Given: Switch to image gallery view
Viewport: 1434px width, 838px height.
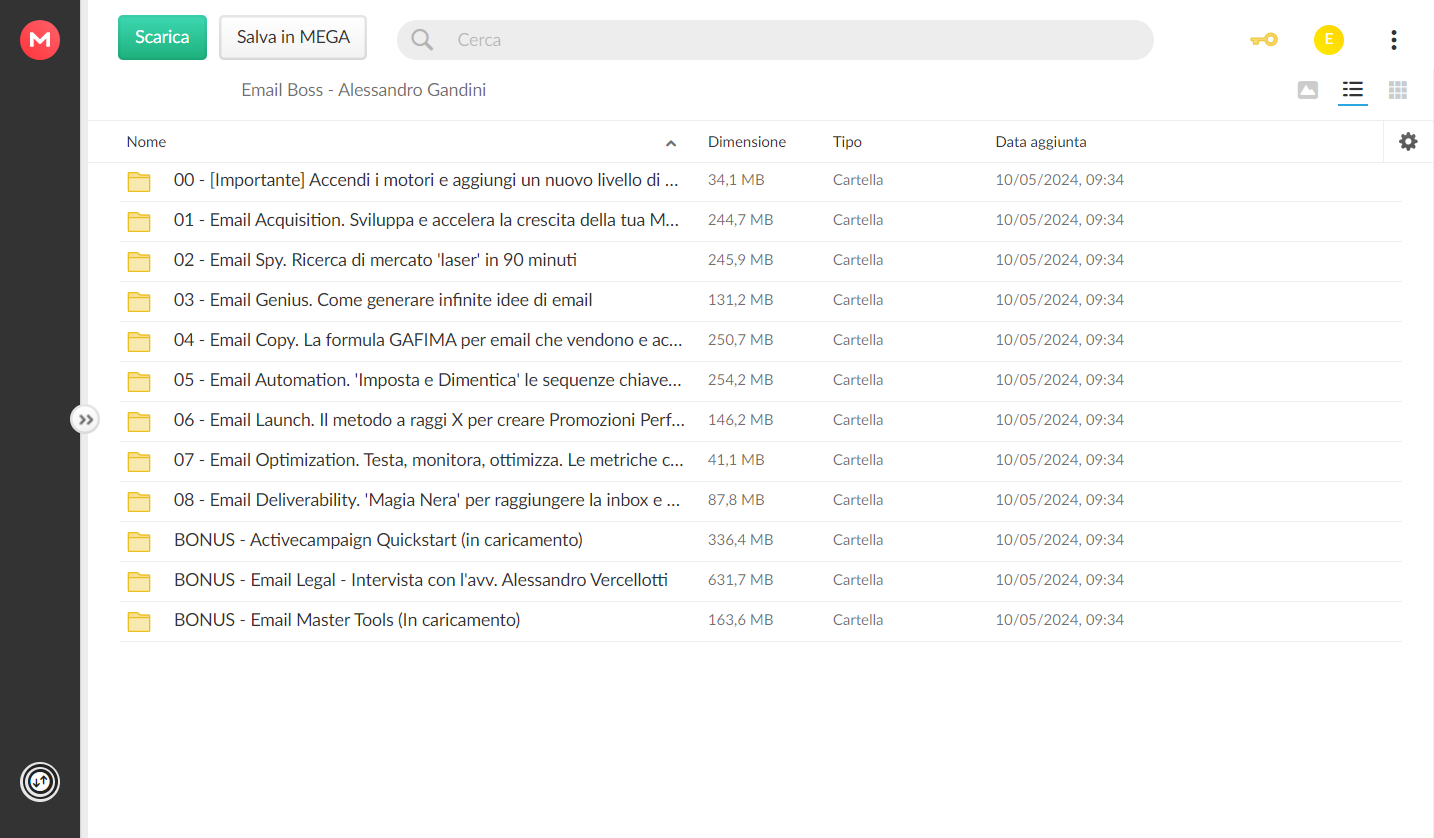Looking at the screenshot, I should tap(1307, 90).
